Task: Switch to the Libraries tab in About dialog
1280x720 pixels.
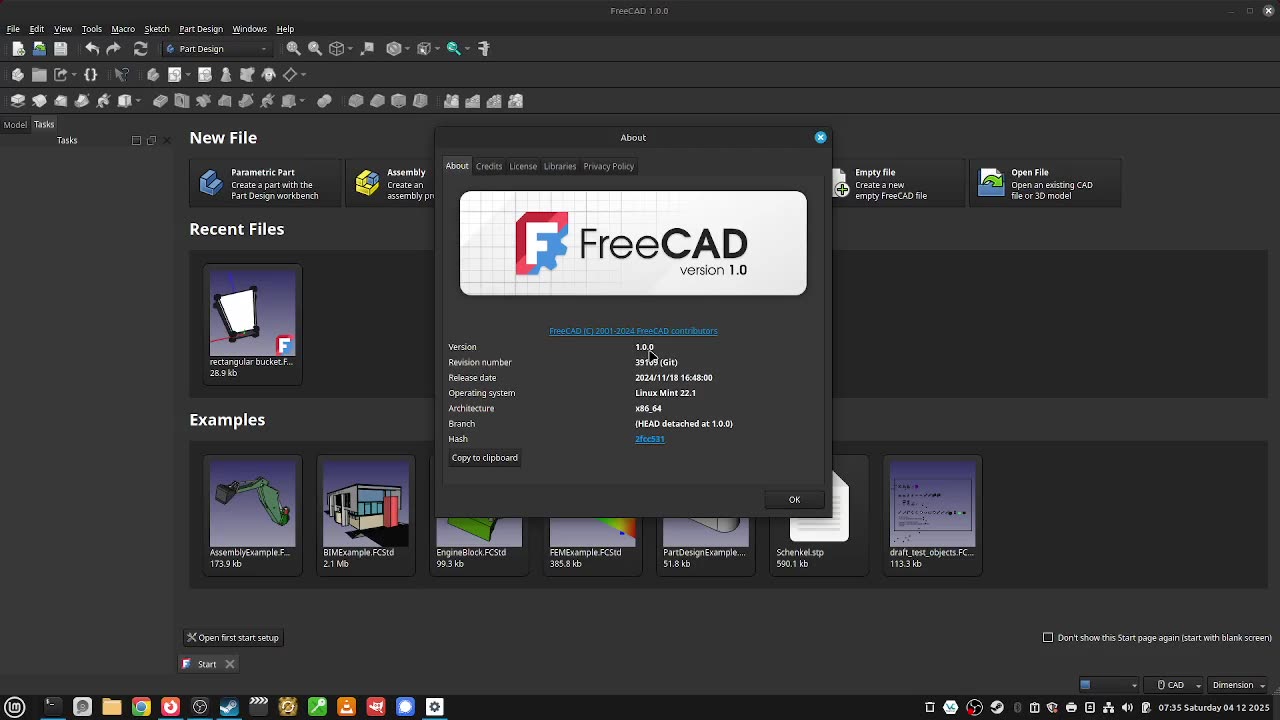Action: (560, 166)
